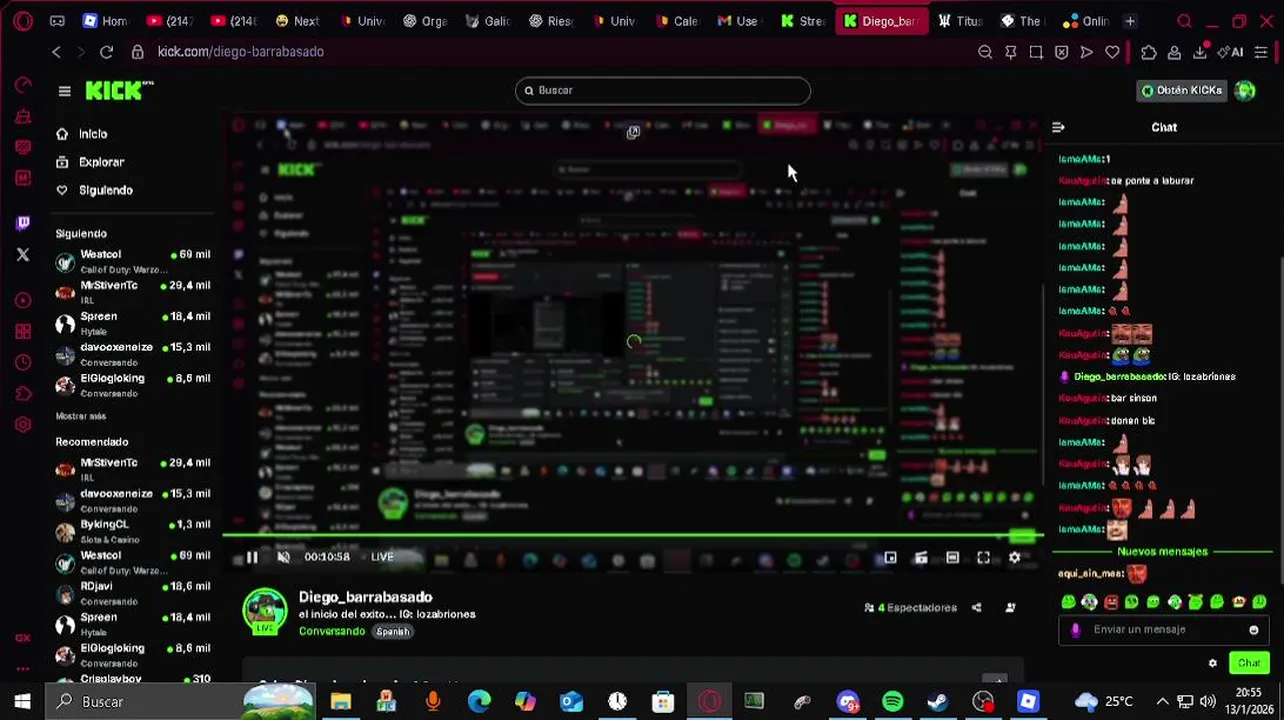
Task: Open X Twitter in Opera sidebar
Action: click(23, 255)
